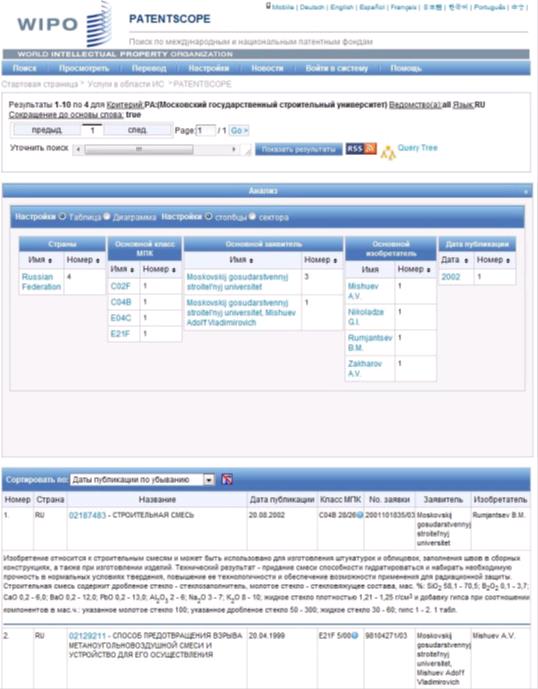Collapse the Анализ panel arrow
The image size is (538, 689).
pos(526,192)
